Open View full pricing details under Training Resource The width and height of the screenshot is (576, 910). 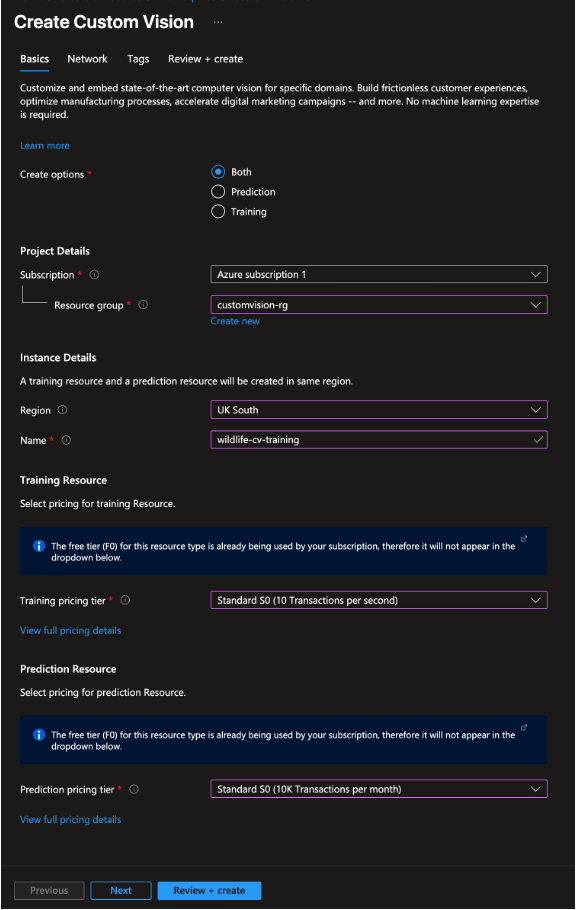[x=70, y=630]
